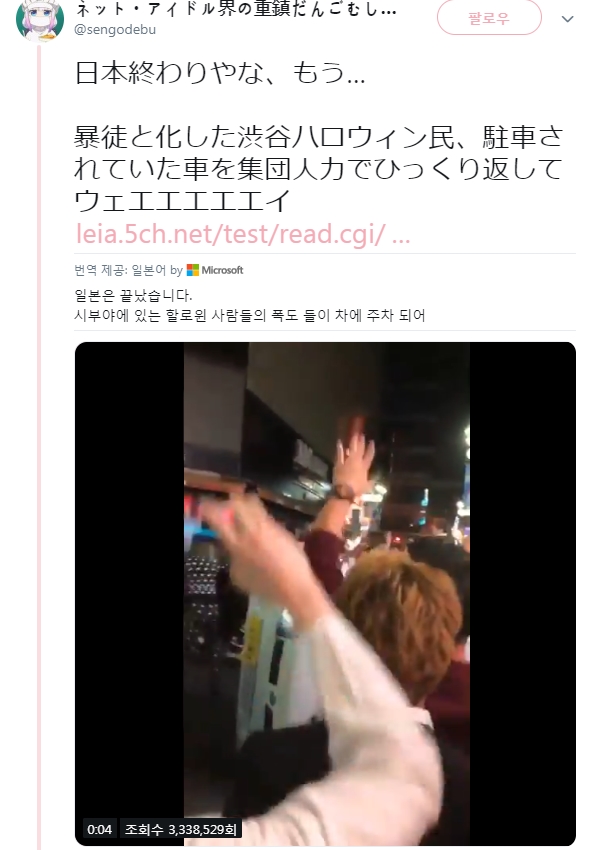The height and width of the screenshot is (850, 590).
Task: Click the Microsoft translator wordmark
Action: (222, 270)
